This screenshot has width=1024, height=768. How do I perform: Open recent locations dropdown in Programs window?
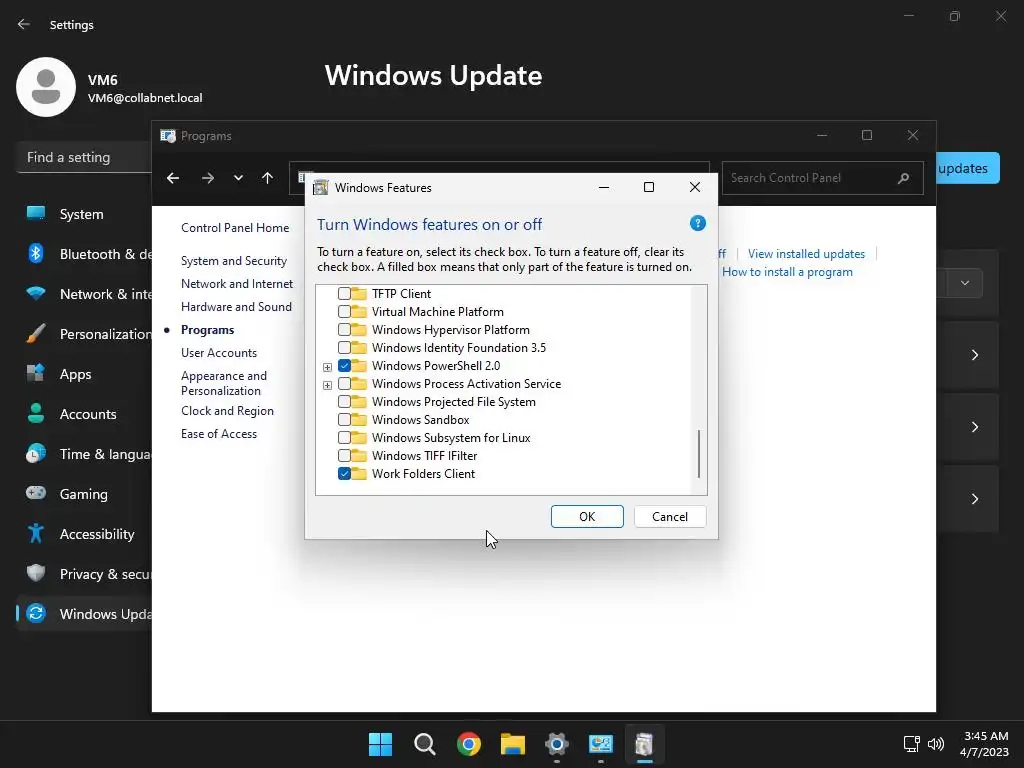238,178
